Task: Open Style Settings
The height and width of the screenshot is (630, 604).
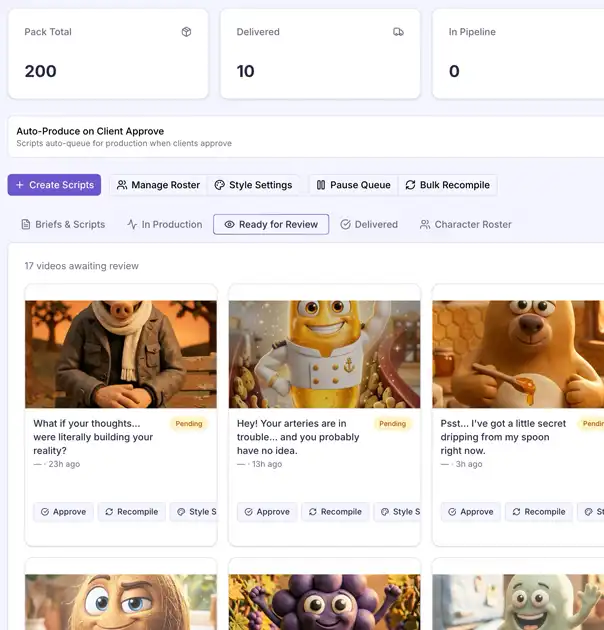Action: [253, 185]
